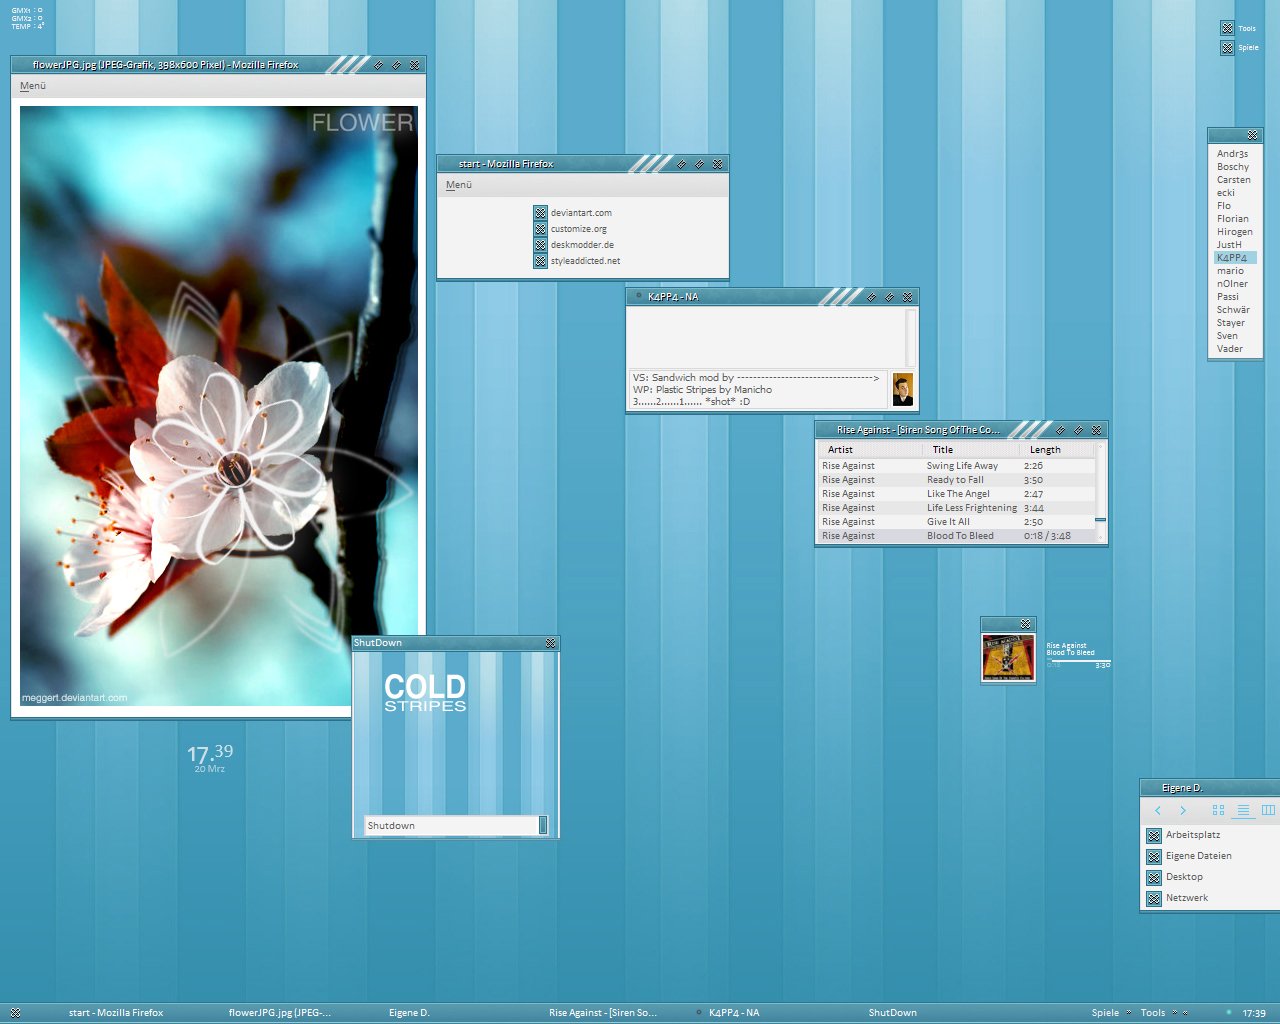Select contact Hirogen in the contact list
The image size is (1280, 1024).
point(1234,232)
